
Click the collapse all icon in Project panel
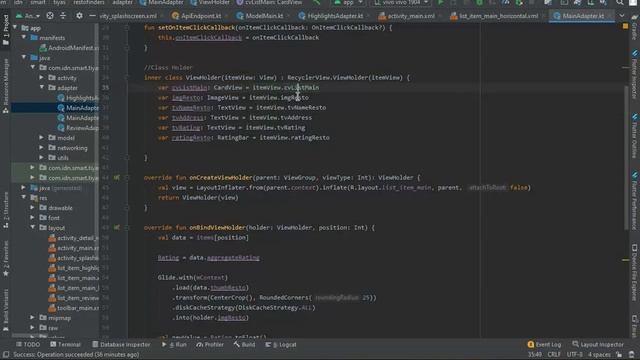63,16
